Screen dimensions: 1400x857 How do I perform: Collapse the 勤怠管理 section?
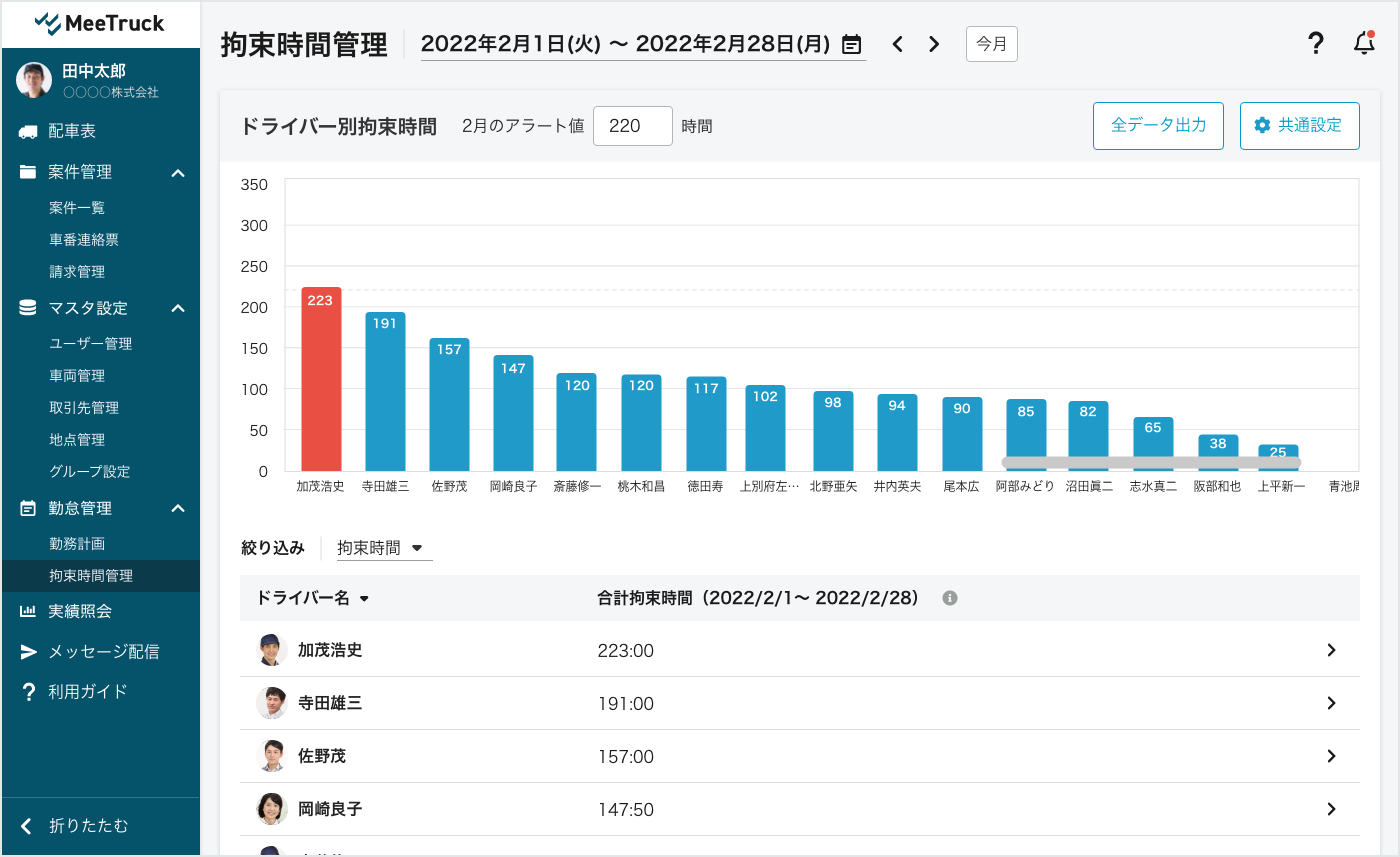click(x=178, y=508)
